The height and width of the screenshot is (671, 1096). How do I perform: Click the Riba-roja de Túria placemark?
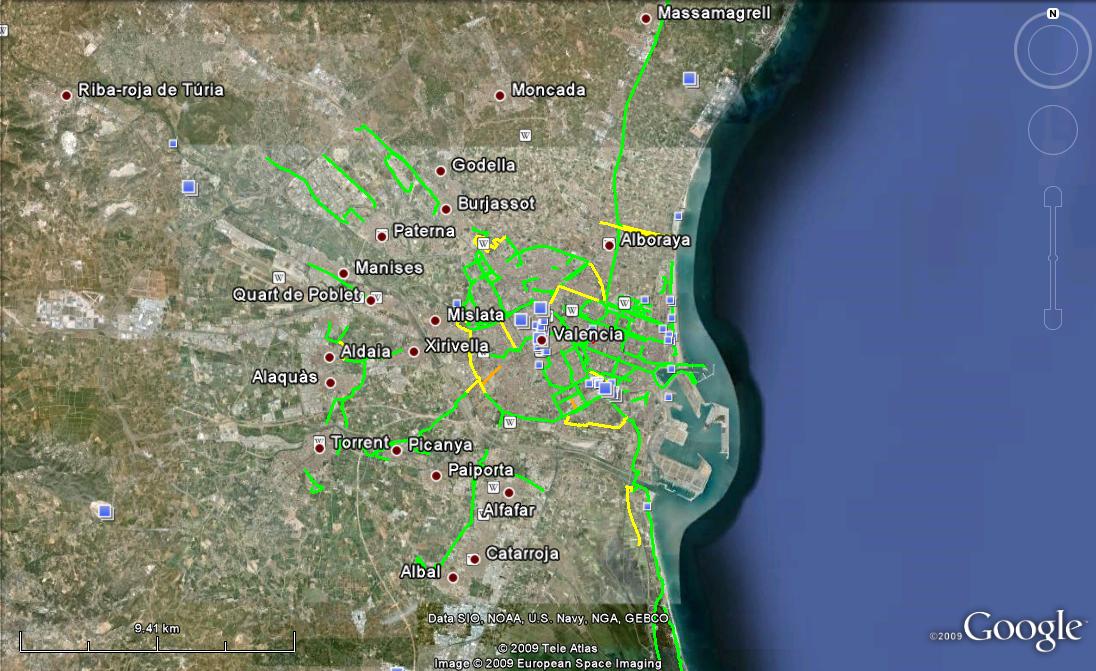[67, 95]
